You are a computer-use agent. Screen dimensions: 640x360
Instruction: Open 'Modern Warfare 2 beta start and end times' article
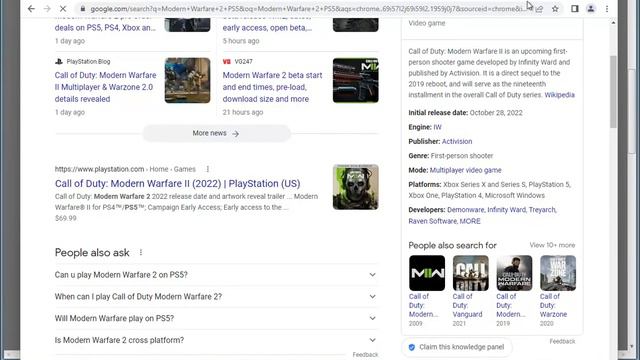coord(272,87)
